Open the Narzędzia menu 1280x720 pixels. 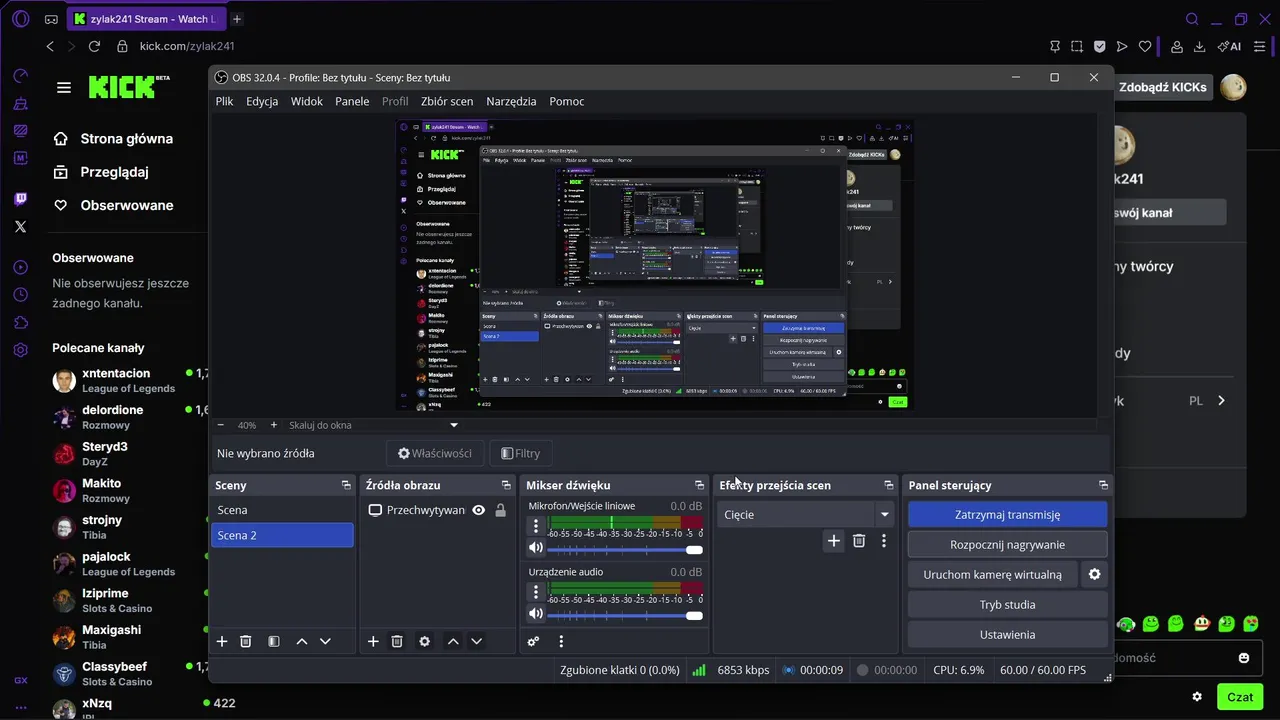[x=511, y=101]
